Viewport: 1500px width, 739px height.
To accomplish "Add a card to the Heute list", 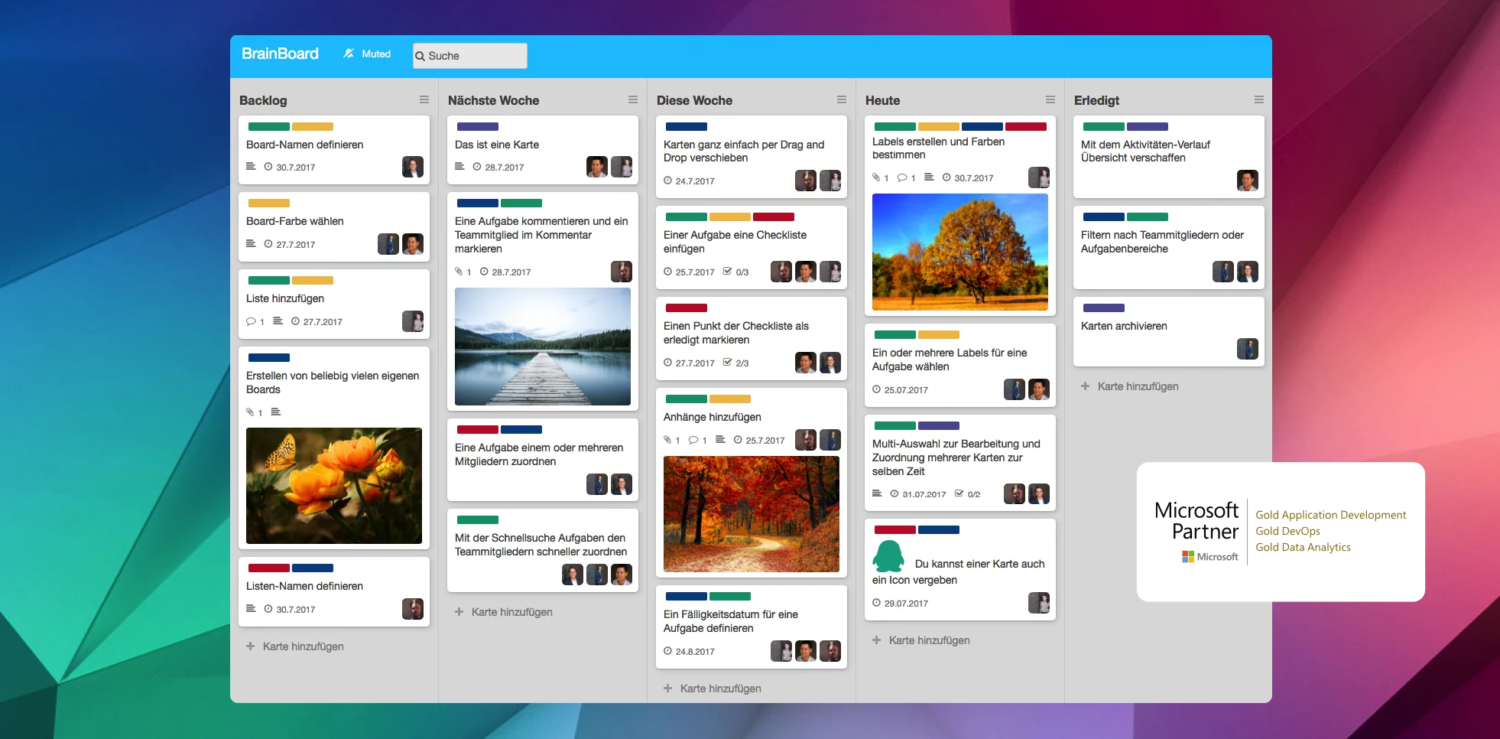I will tap(921, 640).
